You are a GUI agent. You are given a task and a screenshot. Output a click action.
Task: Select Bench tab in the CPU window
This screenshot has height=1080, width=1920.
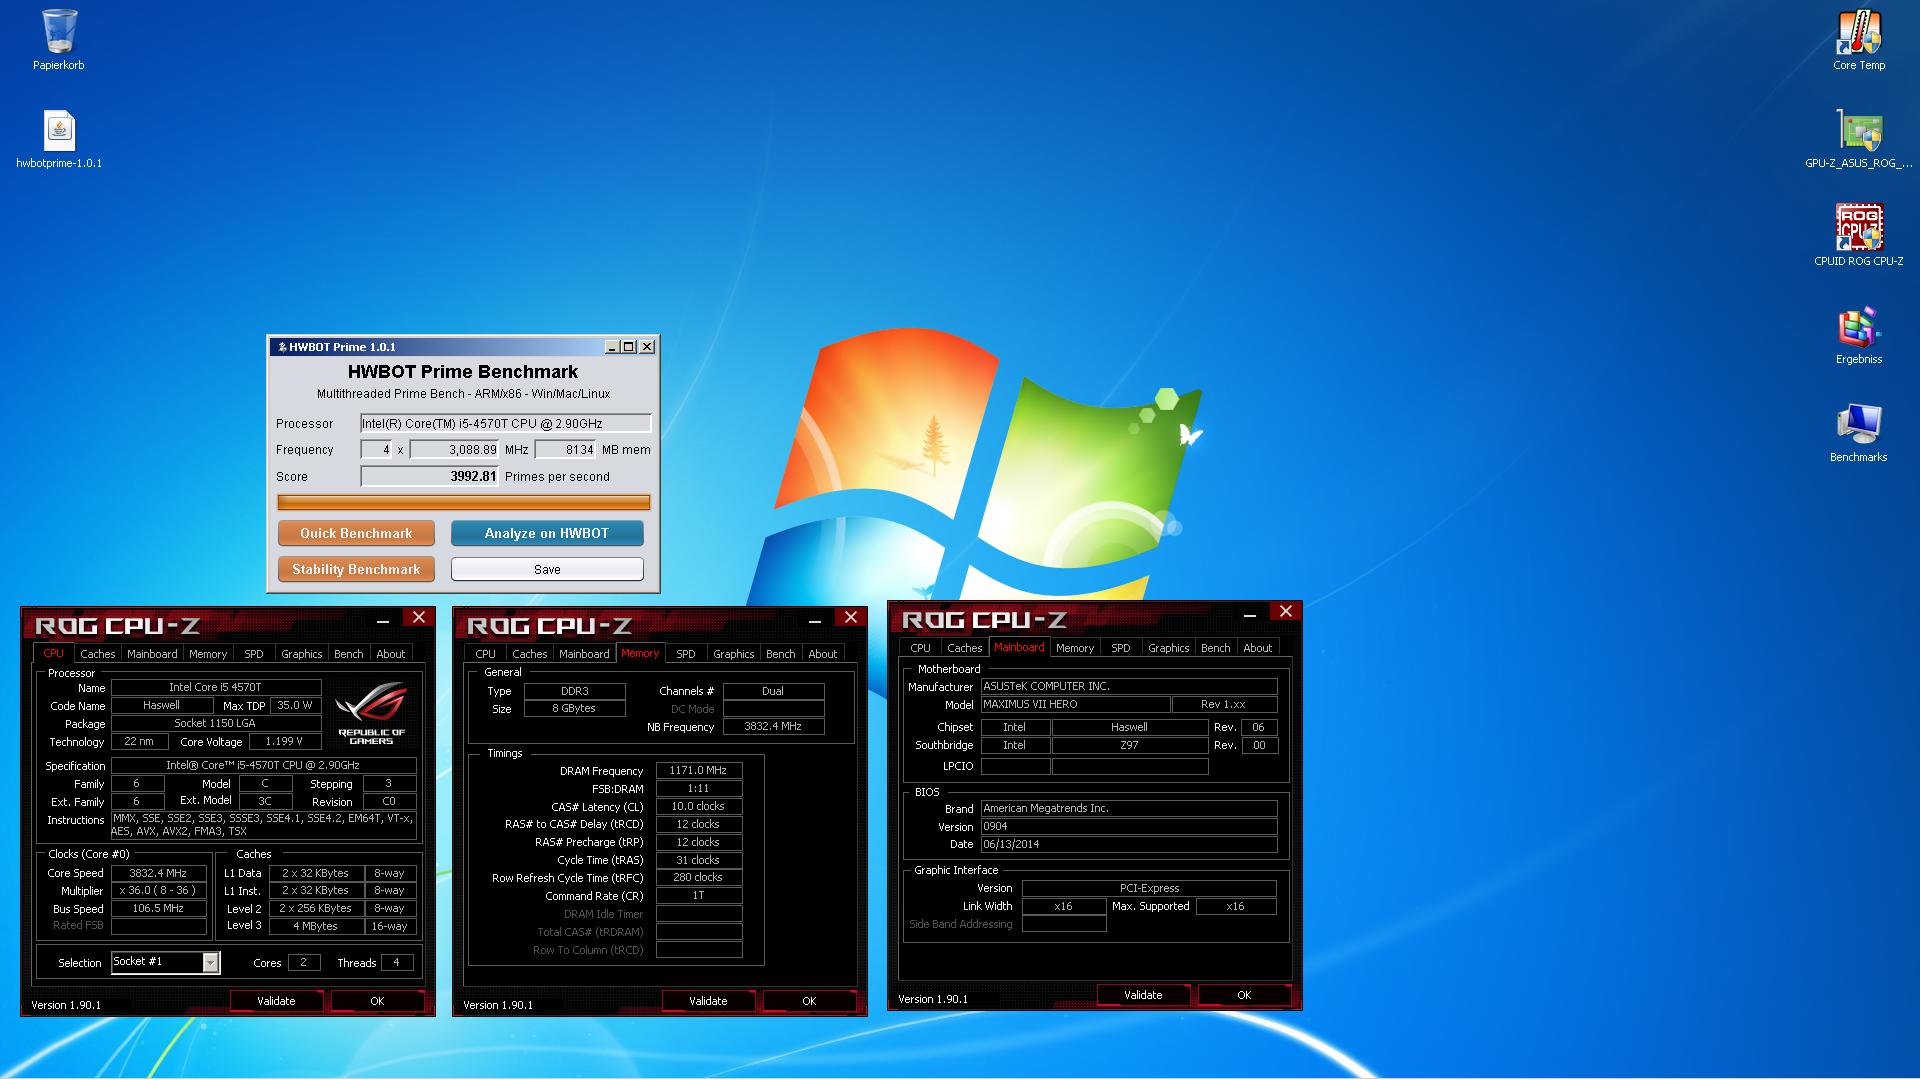pyautogui.click(x=349, y=654)
